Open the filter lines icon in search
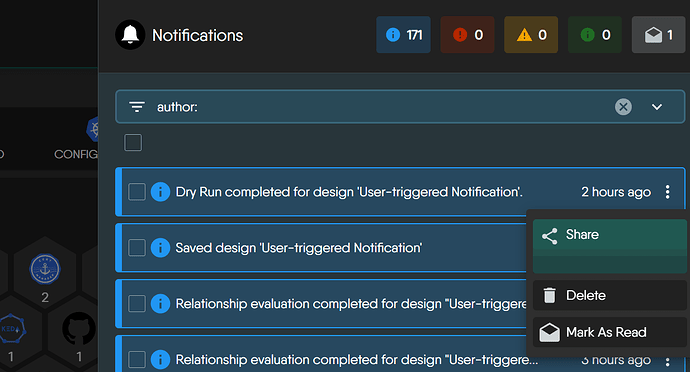690x372 pixels. pyautogui.click(x=137, y=107)
